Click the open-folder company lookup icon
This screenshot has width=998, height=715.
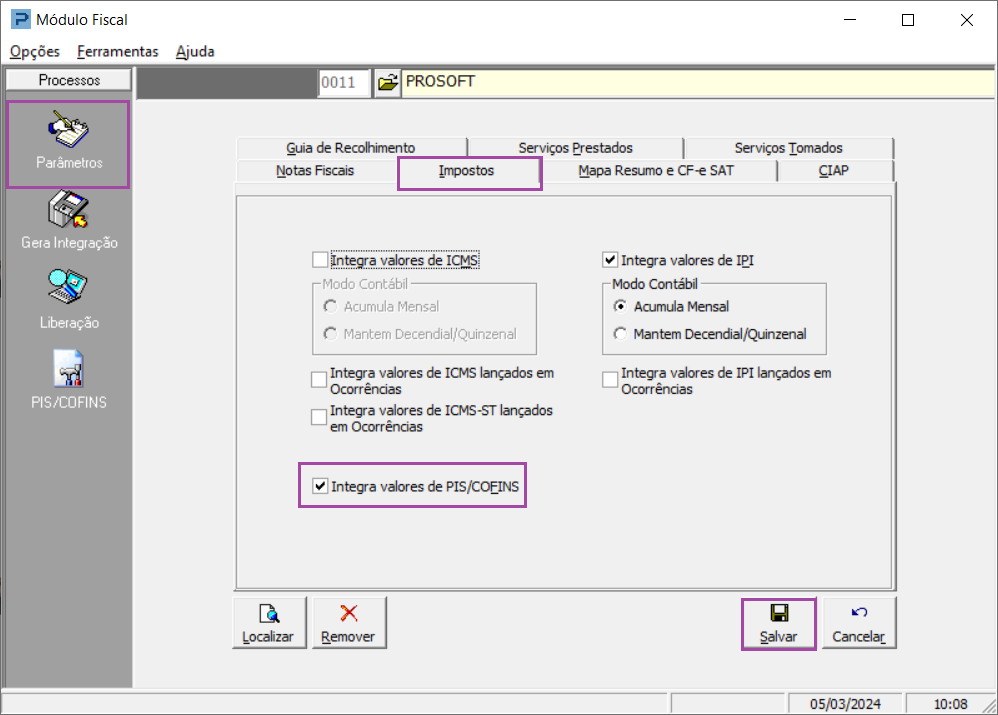pos(387,83)
